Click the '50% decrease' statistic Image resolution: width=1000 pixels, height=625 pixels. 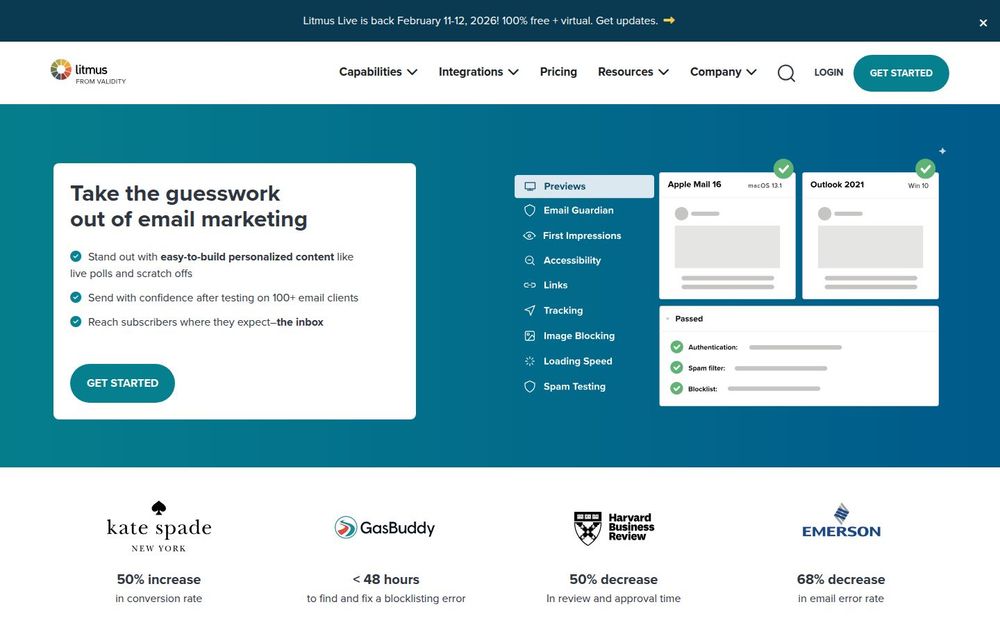(x=614, y=579)
